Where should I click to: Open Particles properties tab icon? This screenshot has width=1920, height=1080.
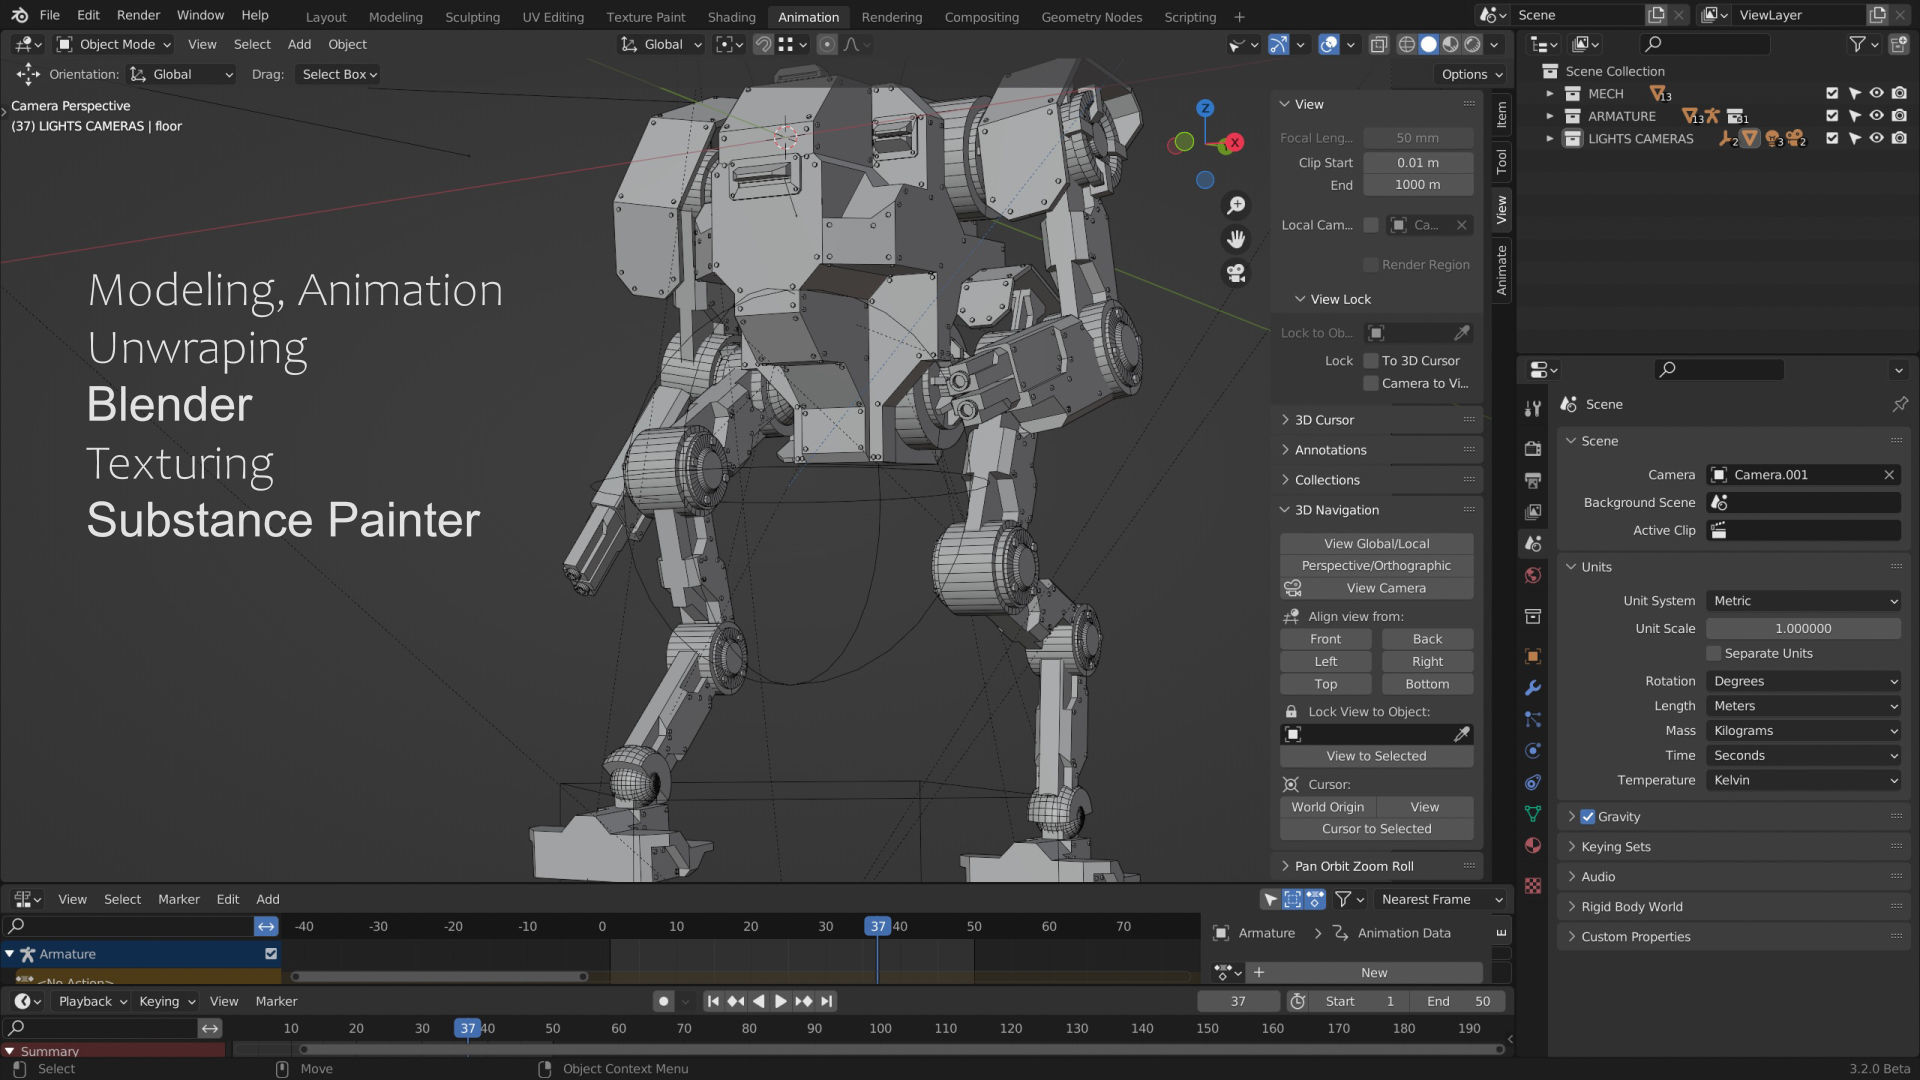pyautogui.click(x=1532, y=719)
